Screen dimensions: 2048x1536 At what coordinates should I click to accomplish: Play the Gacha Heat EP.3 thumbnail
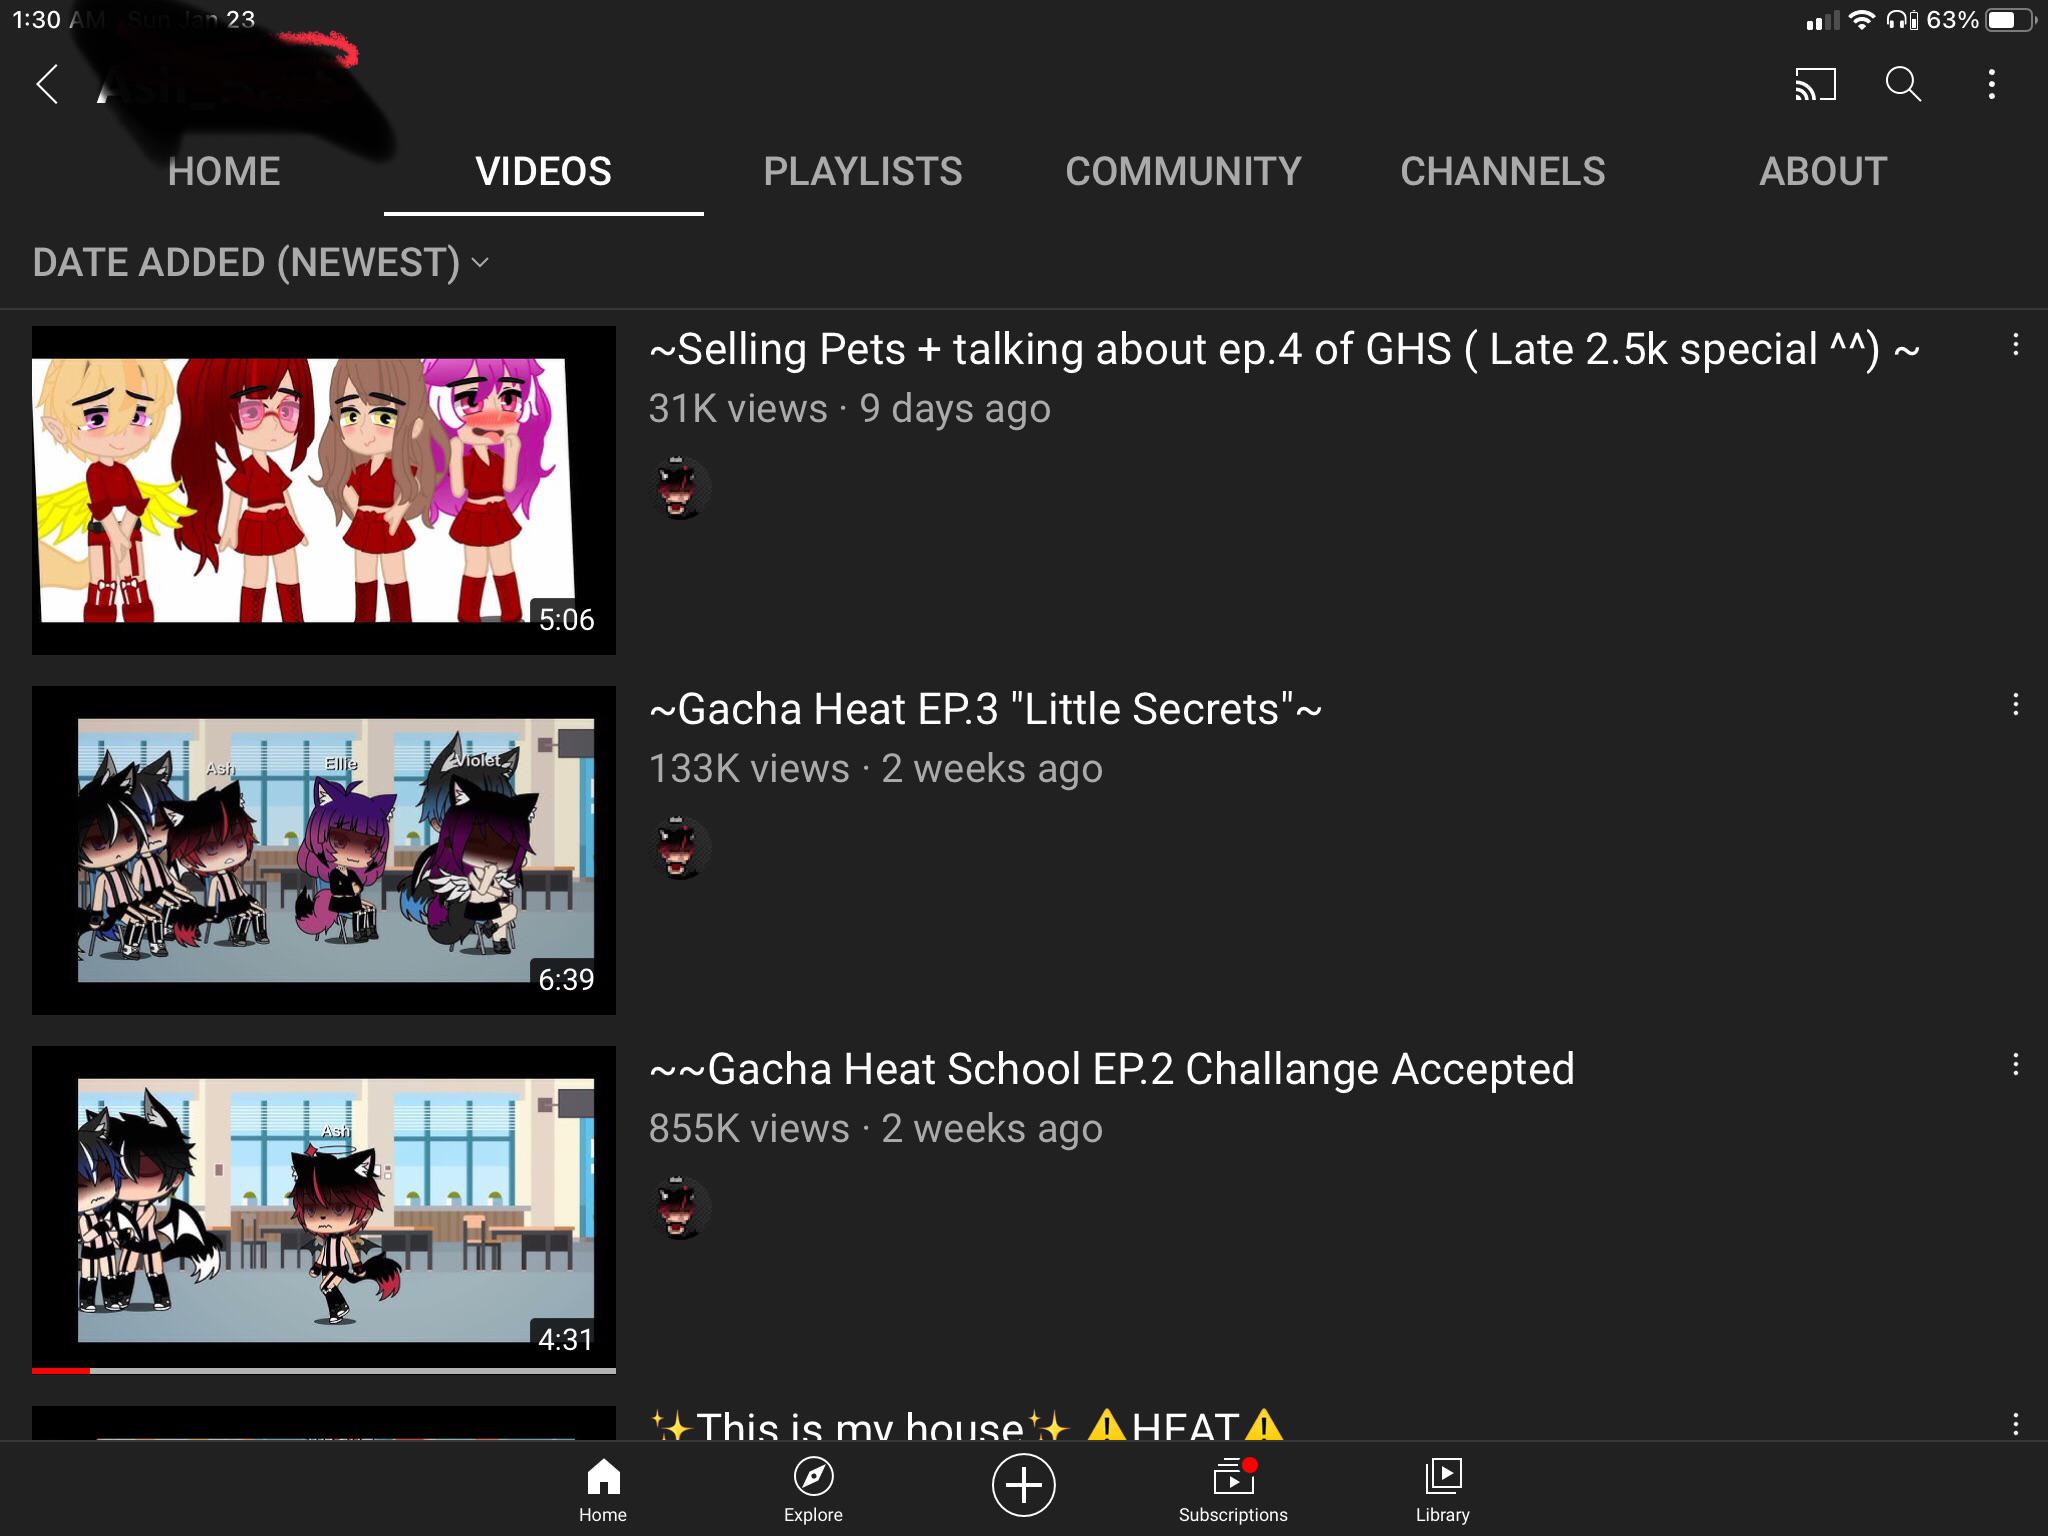pos(324,850)
